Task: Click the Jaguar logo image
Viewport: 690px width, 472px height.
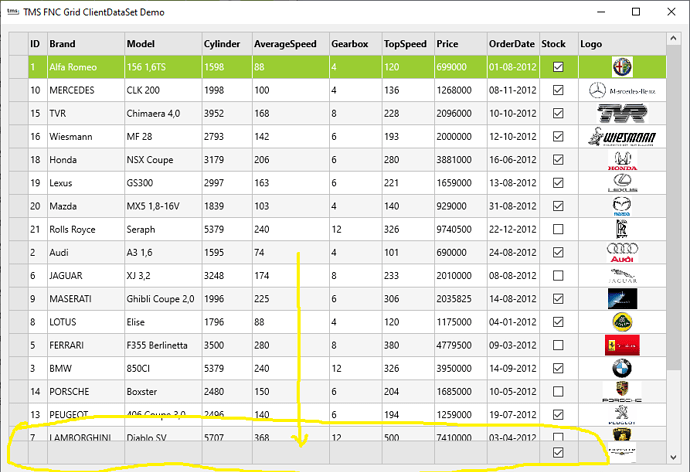Action: [x=622, y=276]
